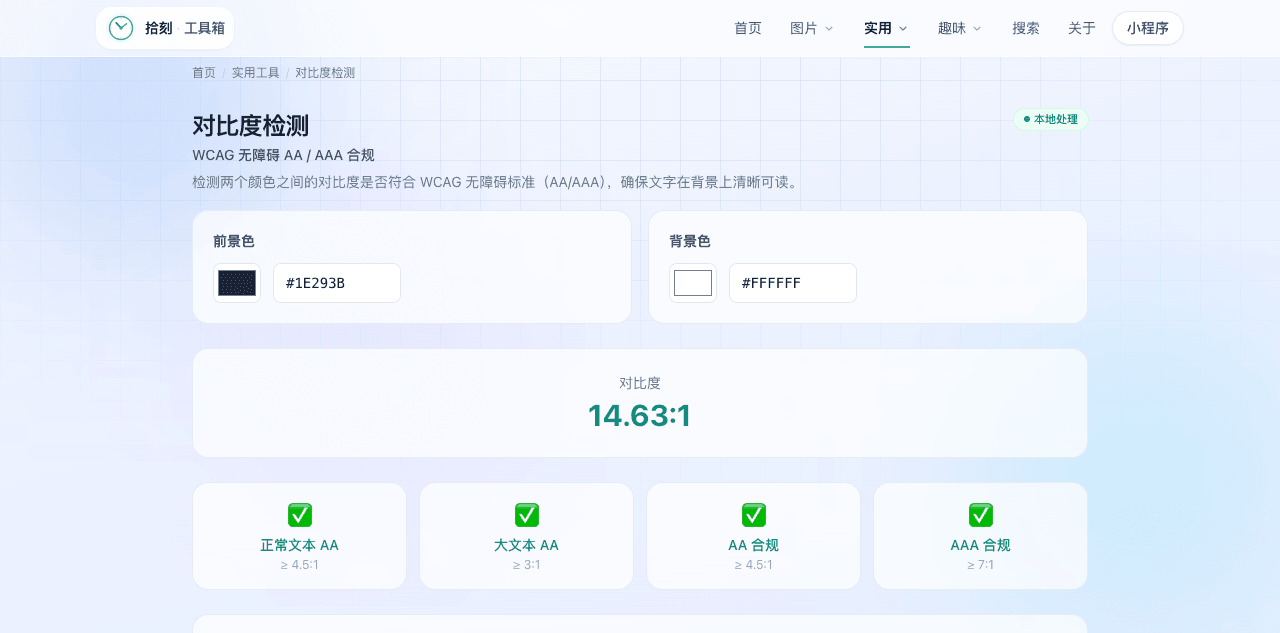Click the 正常文本 AA label
Viewport: 1280px width, 633px height.
[x=300, y=545]
